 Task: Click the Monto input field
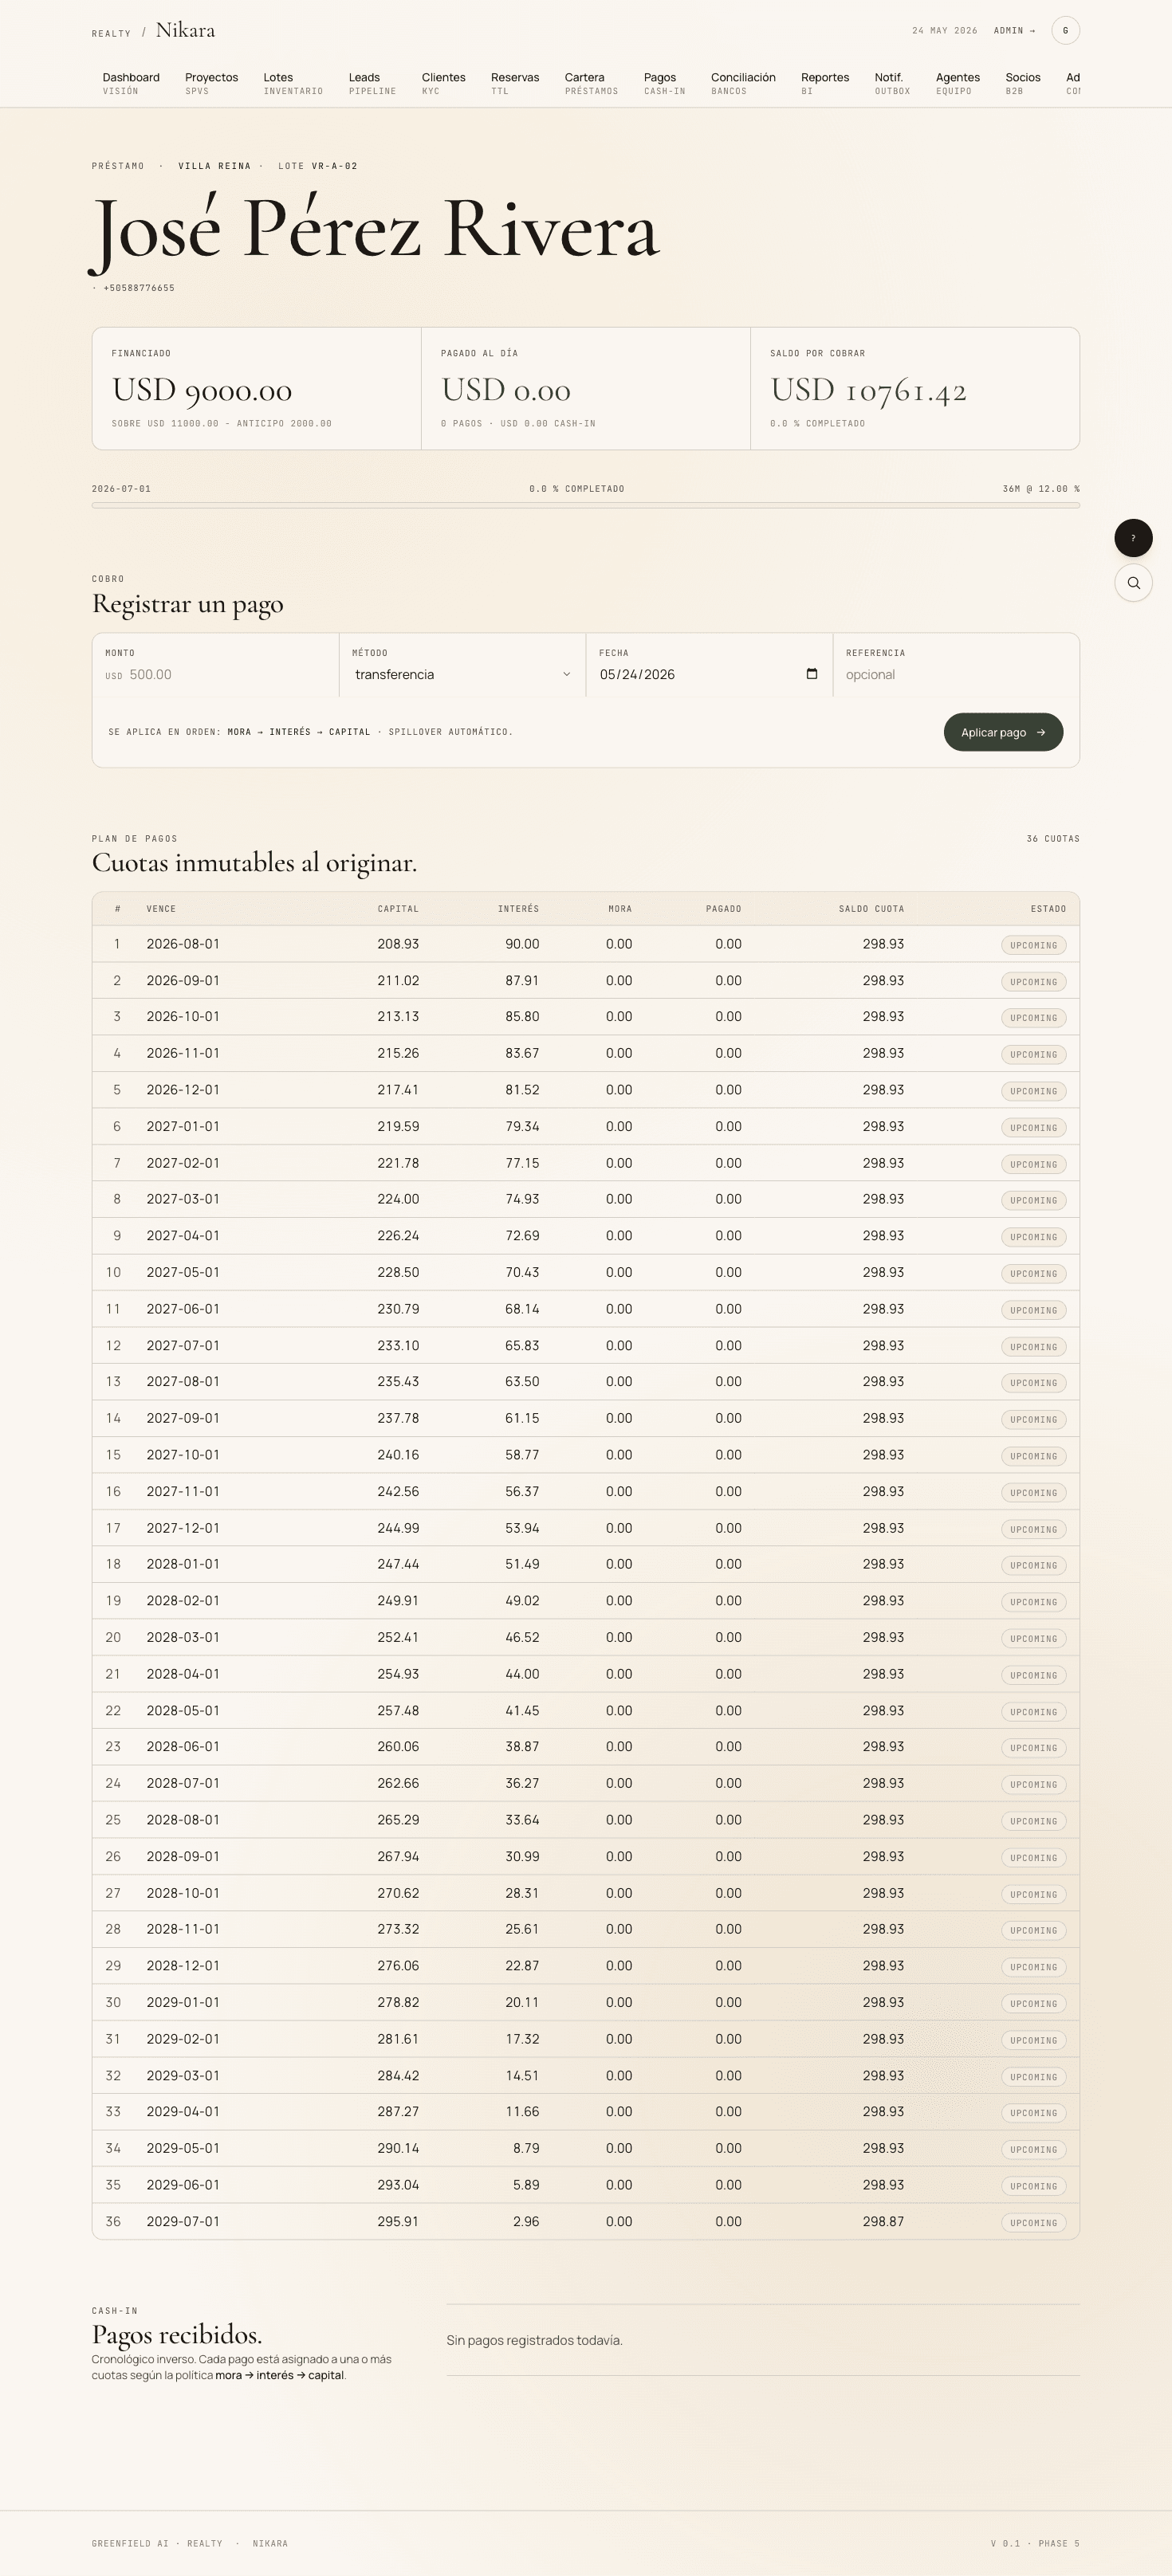point(215,675)
